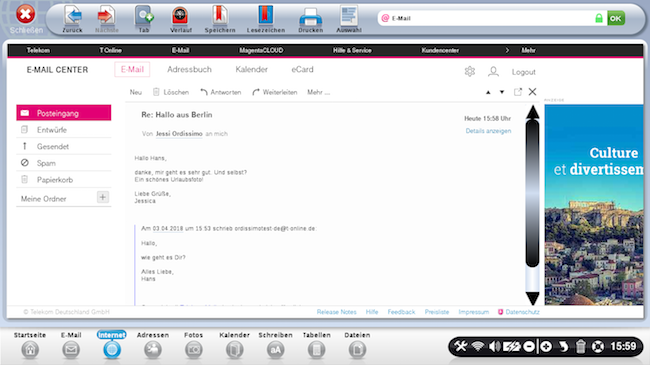Open Startseite home icon in bottom dock
650x365 pixels.
coord(30,350)
